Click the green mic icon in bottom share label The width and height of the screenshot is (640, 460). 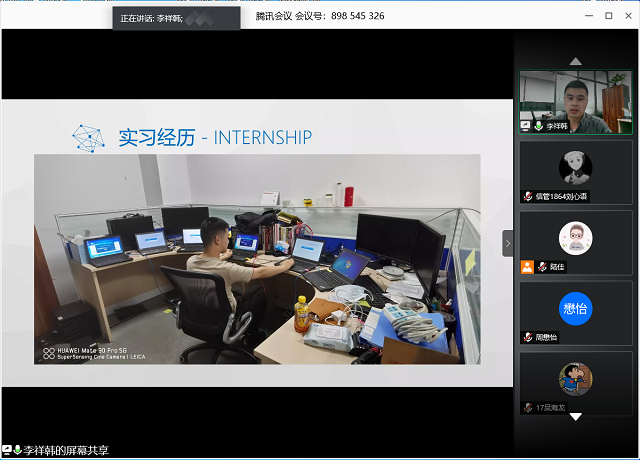click(17, 451)
